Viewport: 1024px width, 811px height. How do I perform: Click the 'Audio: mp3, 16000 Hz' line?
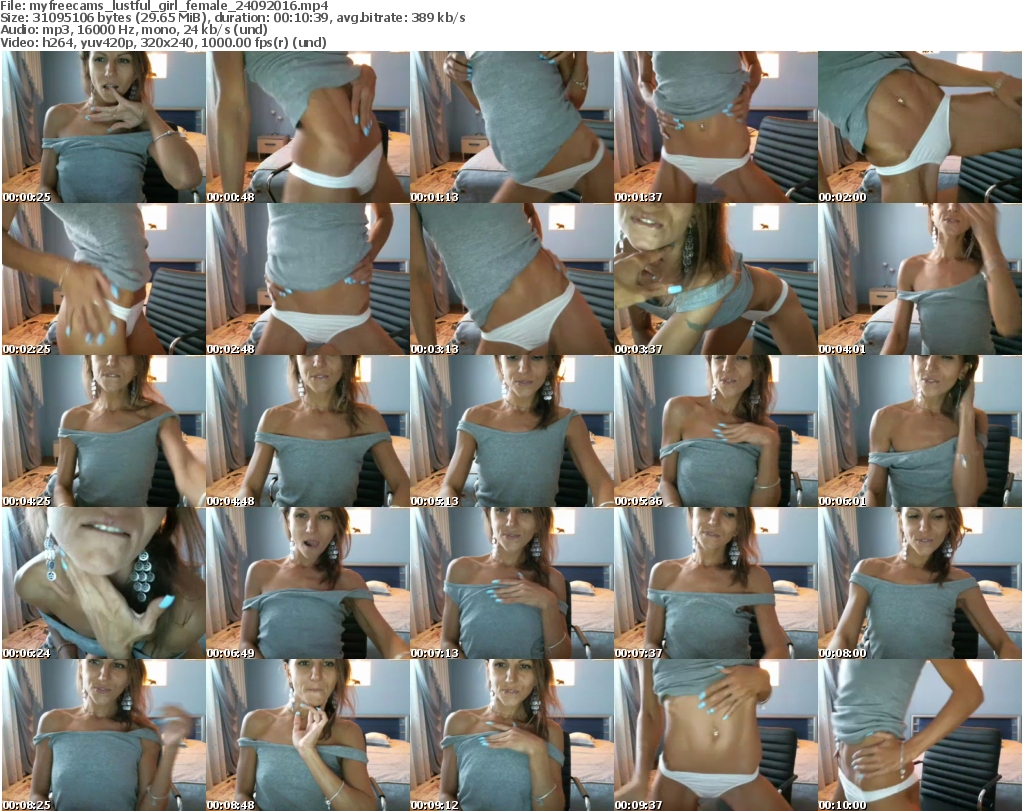[x=135, y=30]
